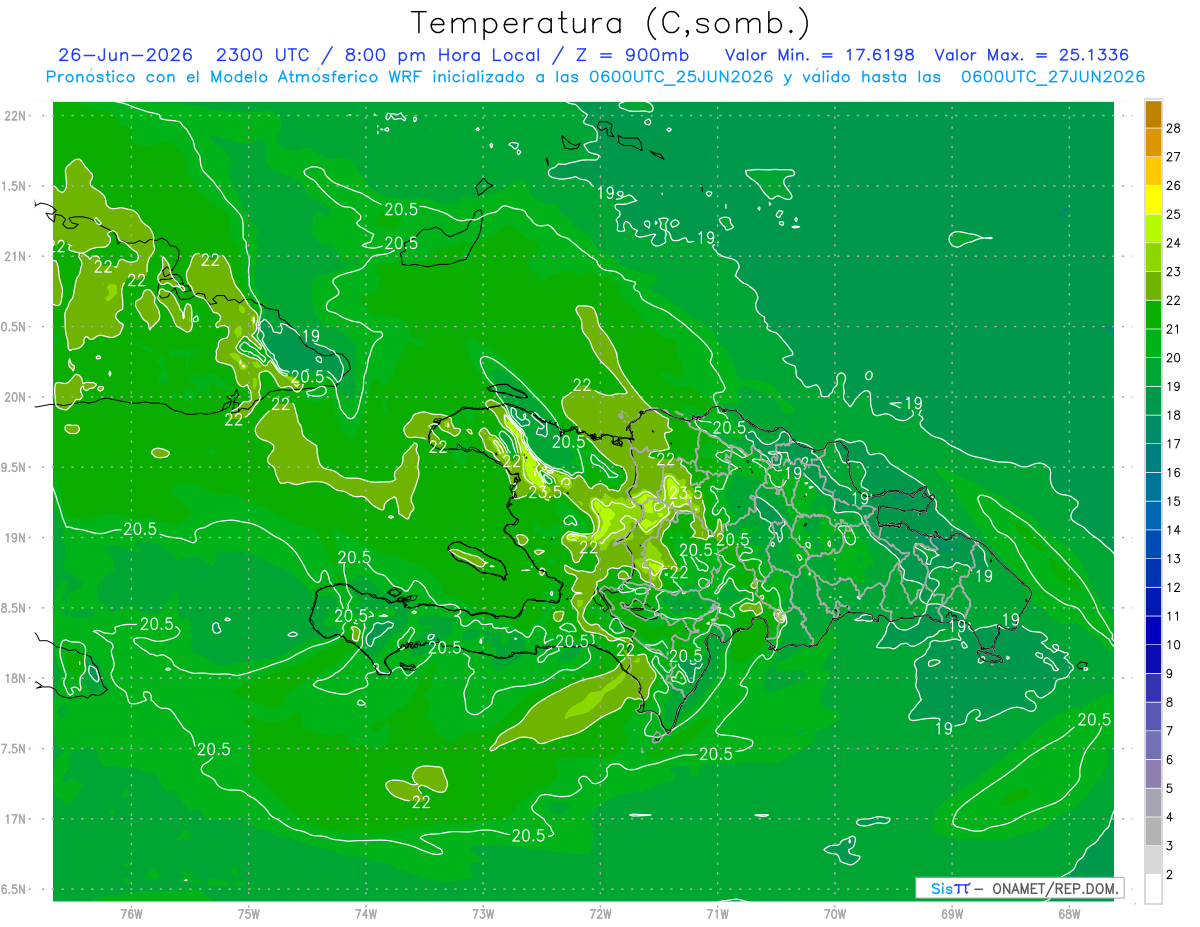Viewport: 1200px width, 927px height.
Task: Click the "4" color scale label
Action: [1170, 817]
